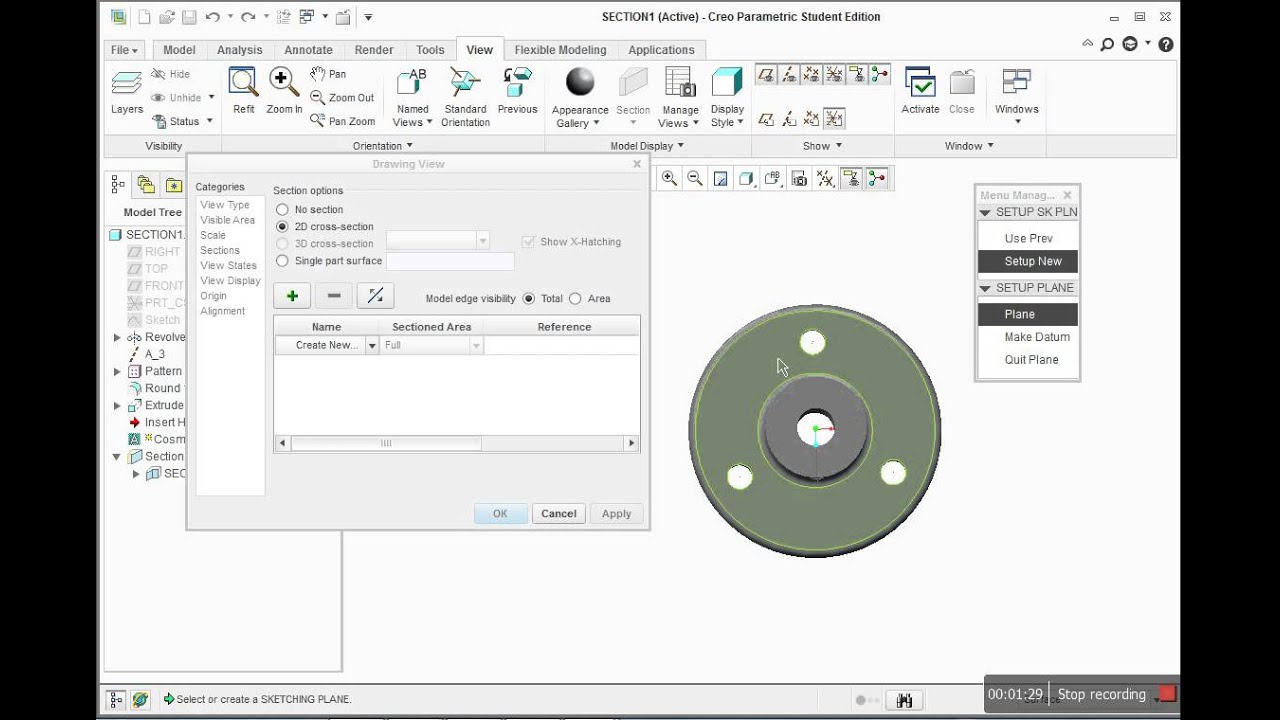Click the Zoom Out ribbon tool

click(x=342, y=98)
